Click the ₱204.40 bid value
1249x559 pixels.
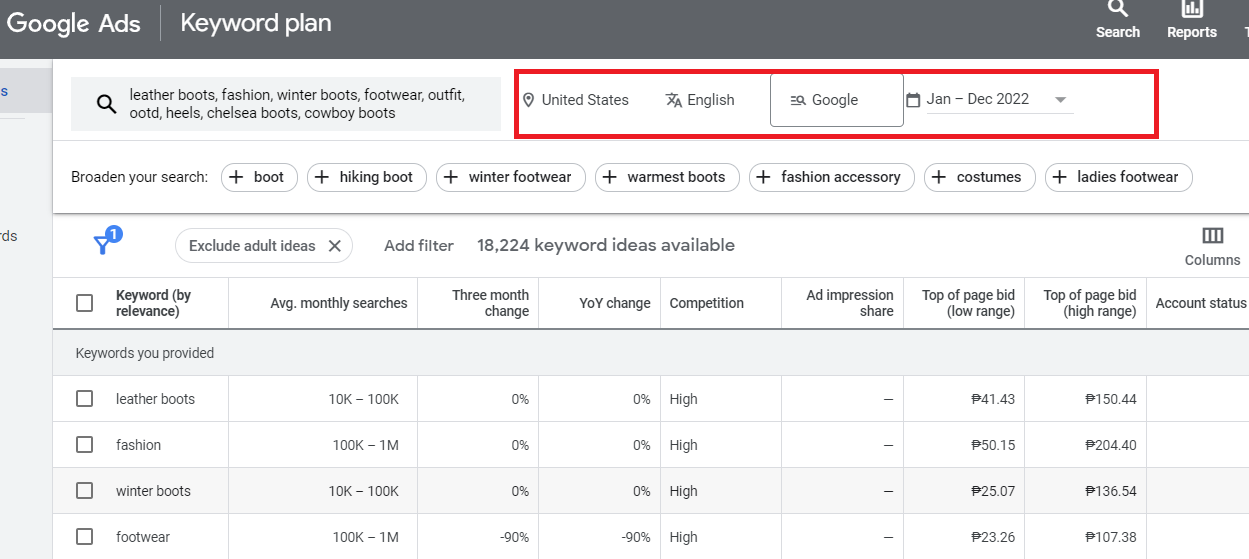click(x=1110, y=445)
